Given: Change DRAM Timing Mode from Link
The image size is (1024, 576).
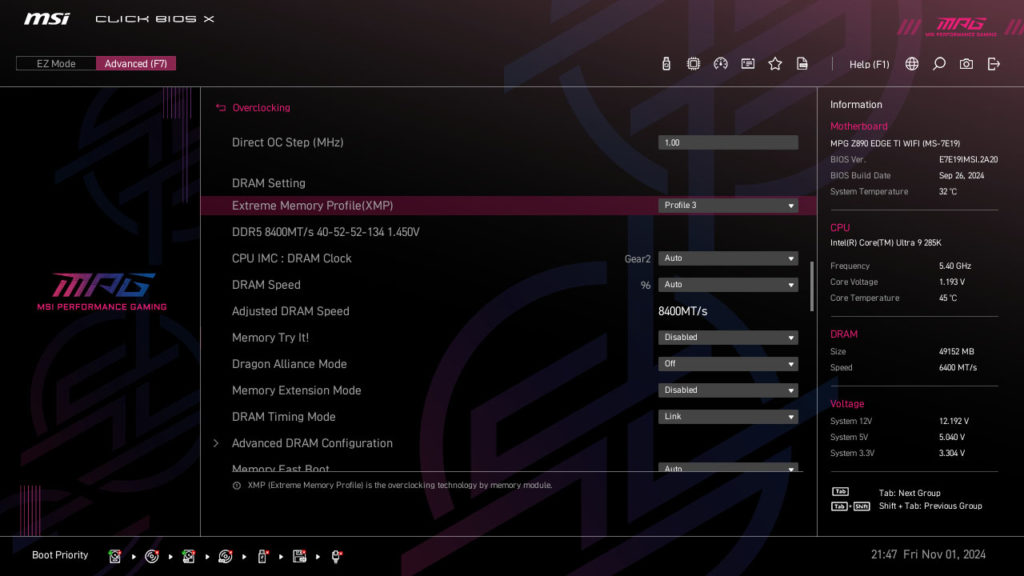Looking at the screenshot, I should click(x=728, y=416).
